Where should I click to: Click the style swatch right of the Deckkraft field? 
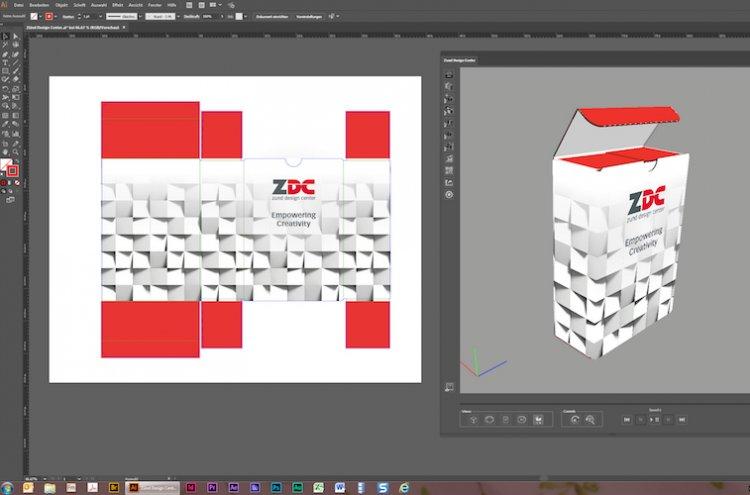coord(239,16)
